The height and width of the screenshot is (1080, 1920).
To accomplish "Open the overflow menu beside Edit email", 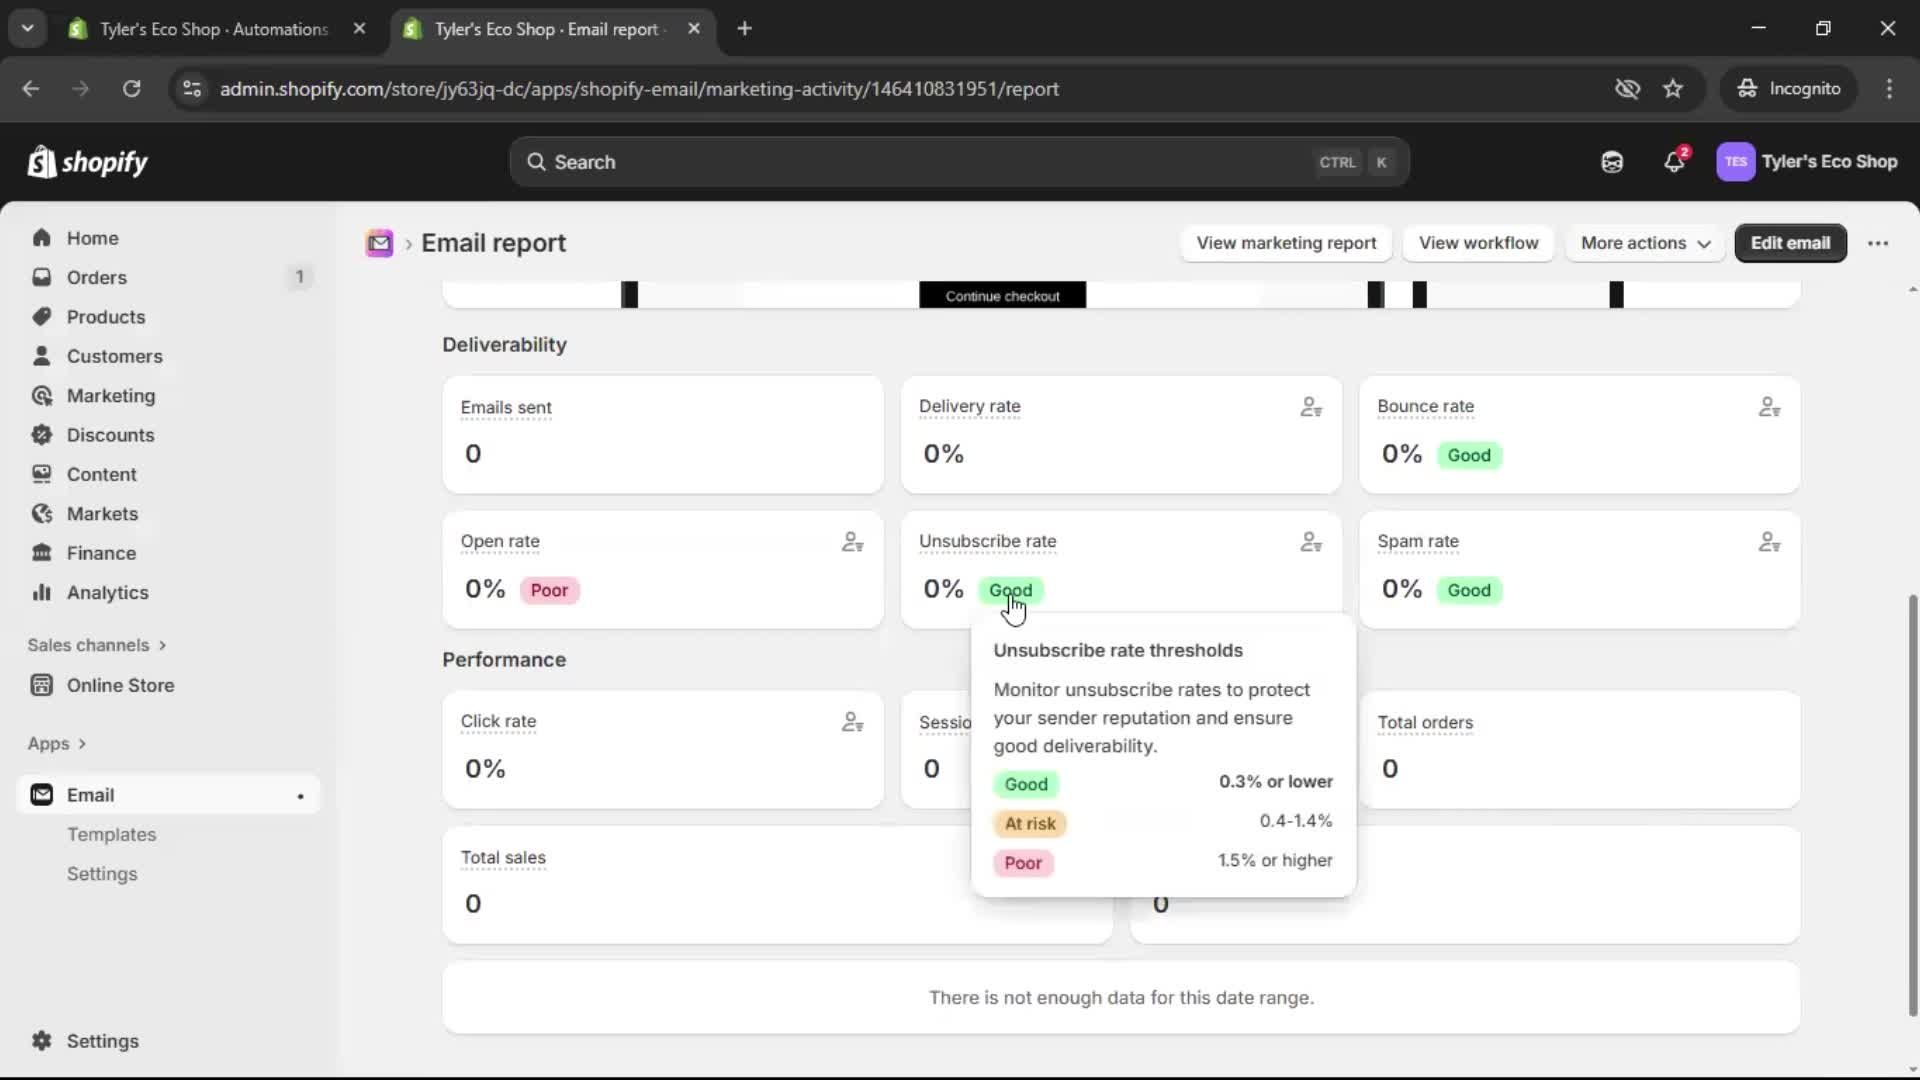I will (1878, 243).
